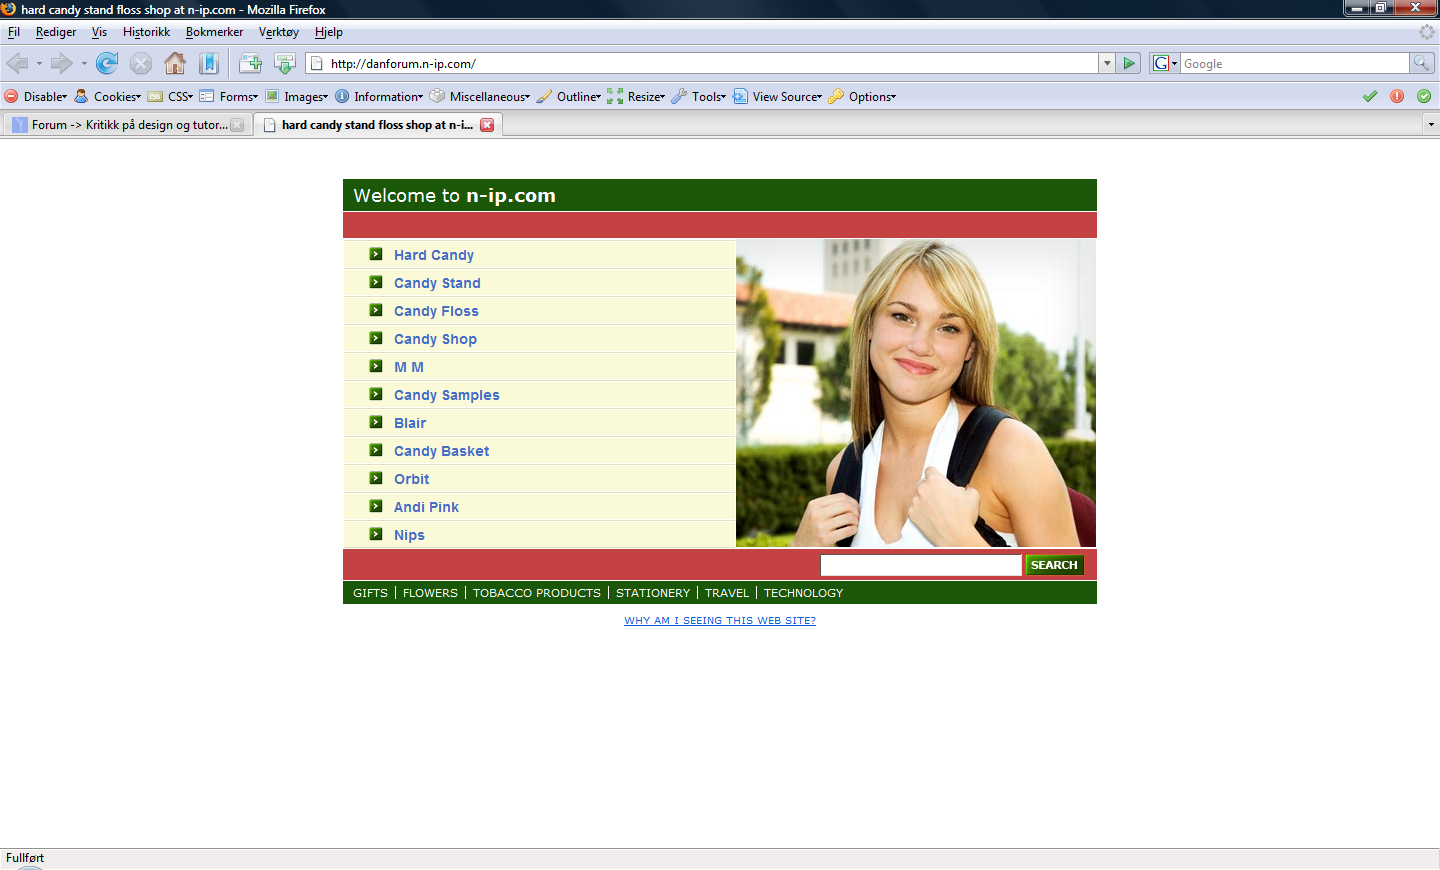Open the Bokmerker menu

coord(214,32)
